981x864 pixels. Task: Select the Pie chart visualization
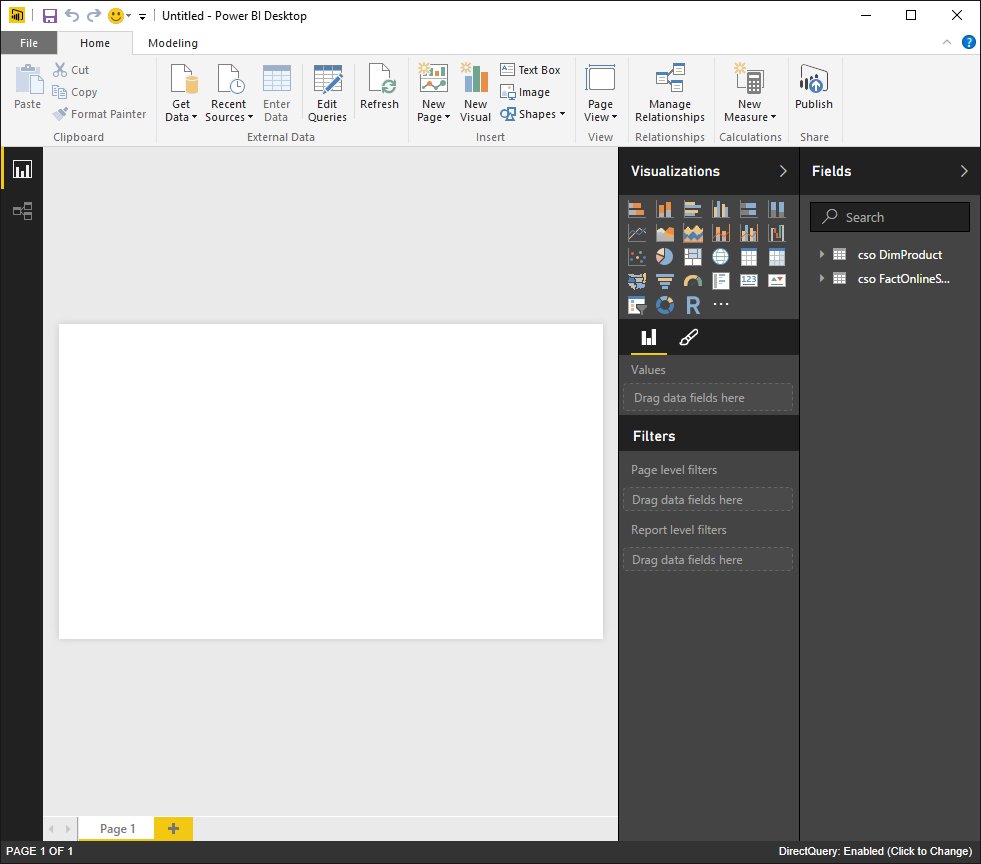tap(665, 256)
